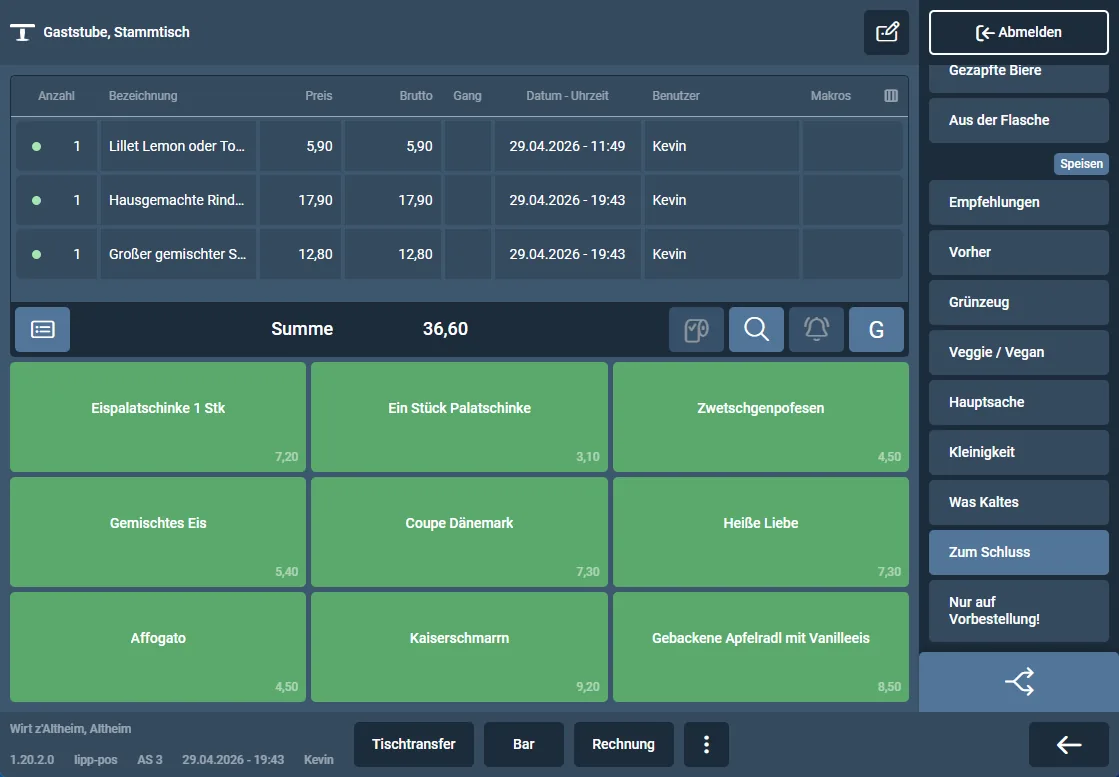The image size is (1119, 777).
Task: Click the Abmelden logout button
Action: pos(1018,32)
